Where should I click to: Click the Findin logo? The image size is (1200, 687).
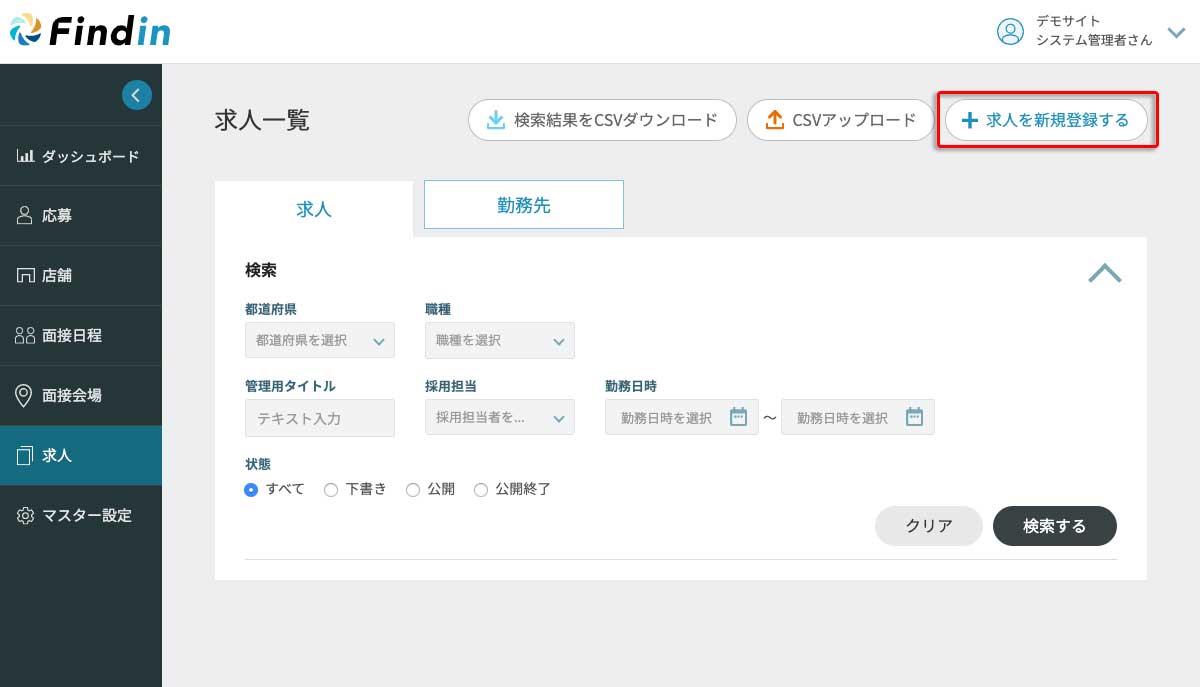tap(90, 31)
